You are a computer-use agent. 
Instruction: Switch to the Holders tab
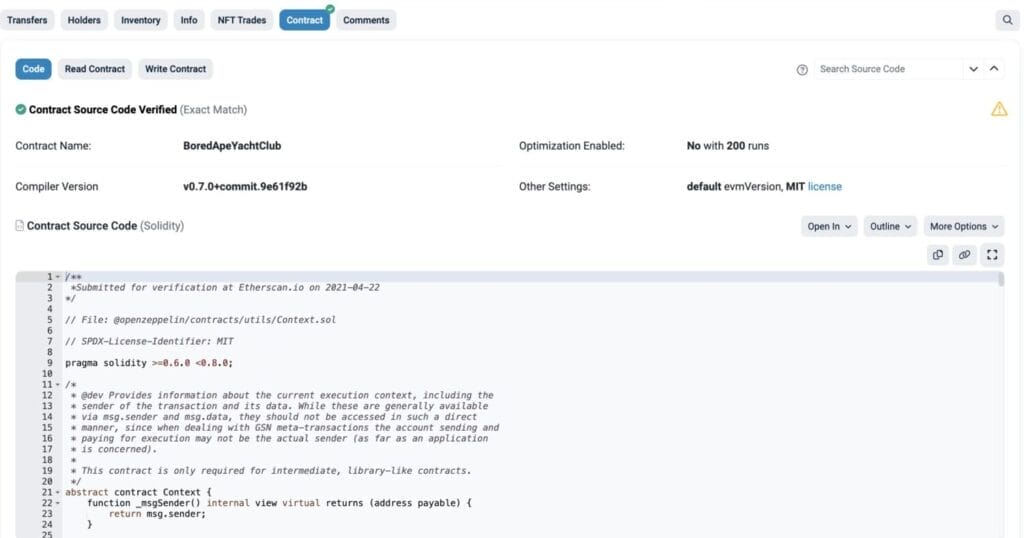[84, 20]
